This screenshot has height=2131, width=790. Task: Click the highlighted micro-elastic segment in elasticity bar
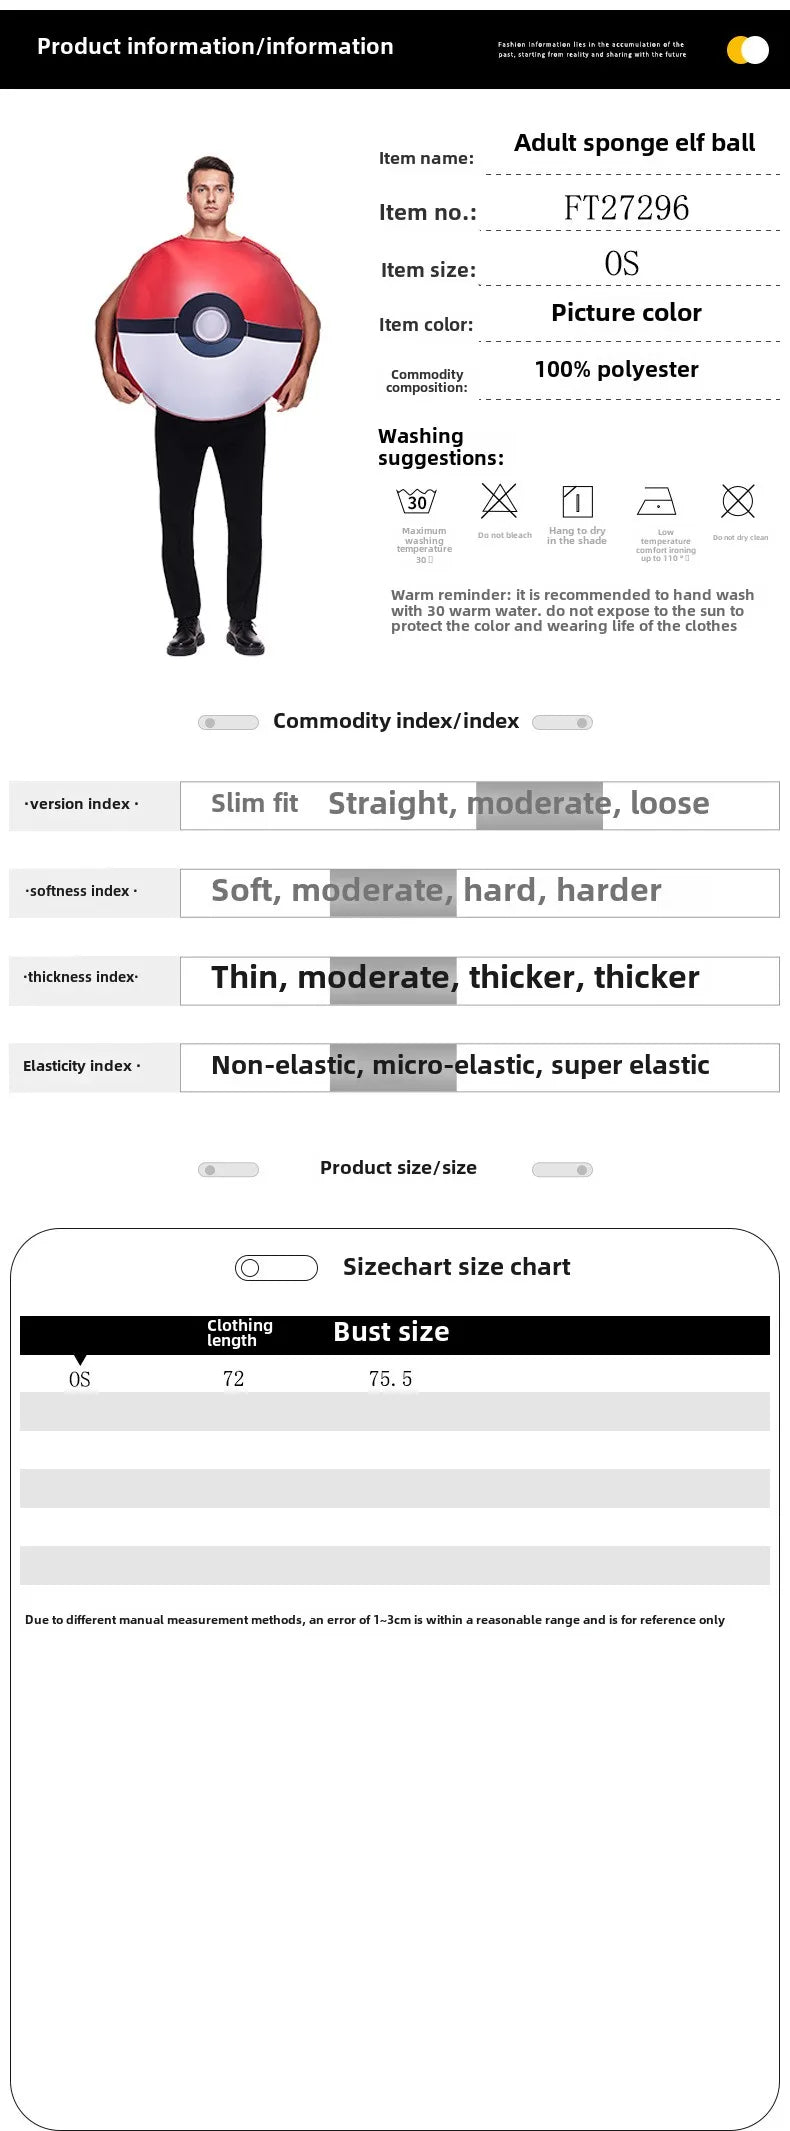393,1068
